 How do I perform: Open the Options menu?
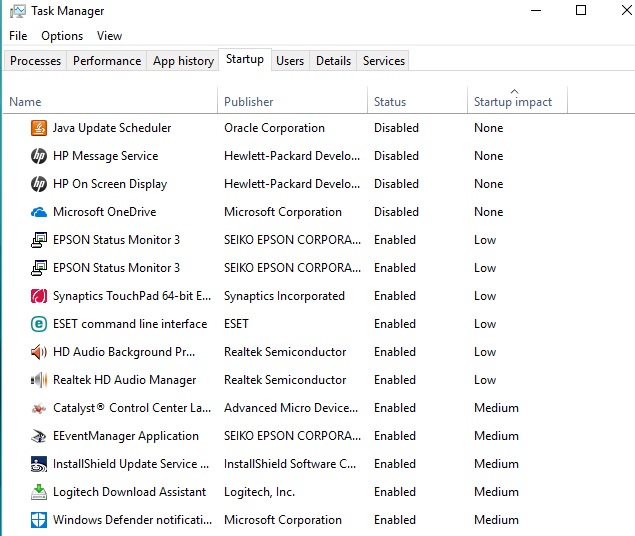point(62,36)
